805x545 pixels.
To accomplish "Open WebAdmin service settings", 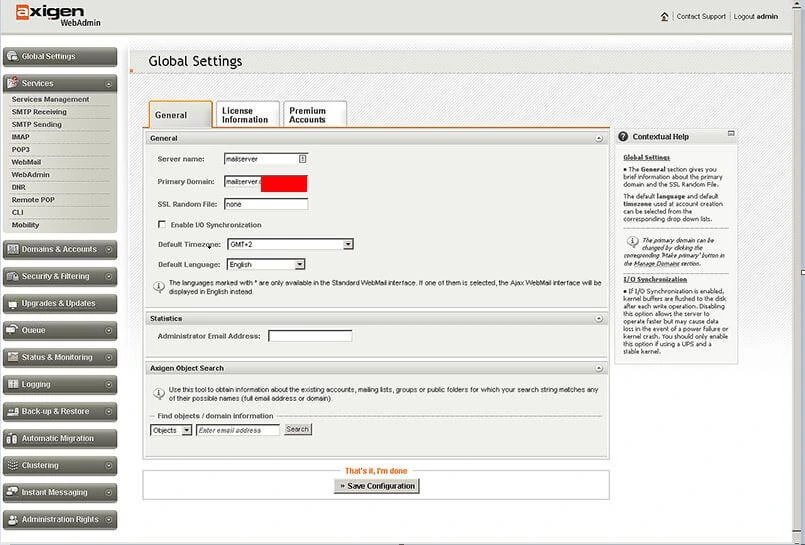I will (x=30, y=174).
